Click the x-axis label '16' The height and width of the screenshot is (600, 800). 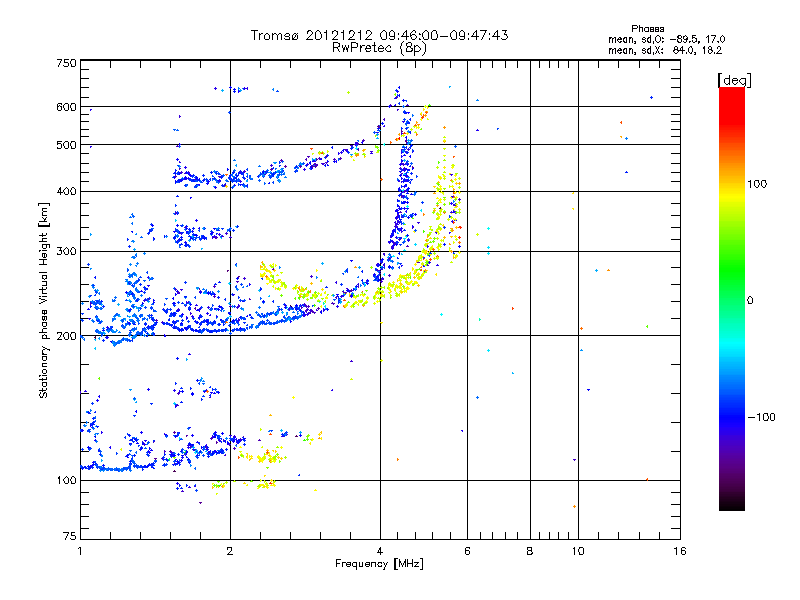(680, 551)
